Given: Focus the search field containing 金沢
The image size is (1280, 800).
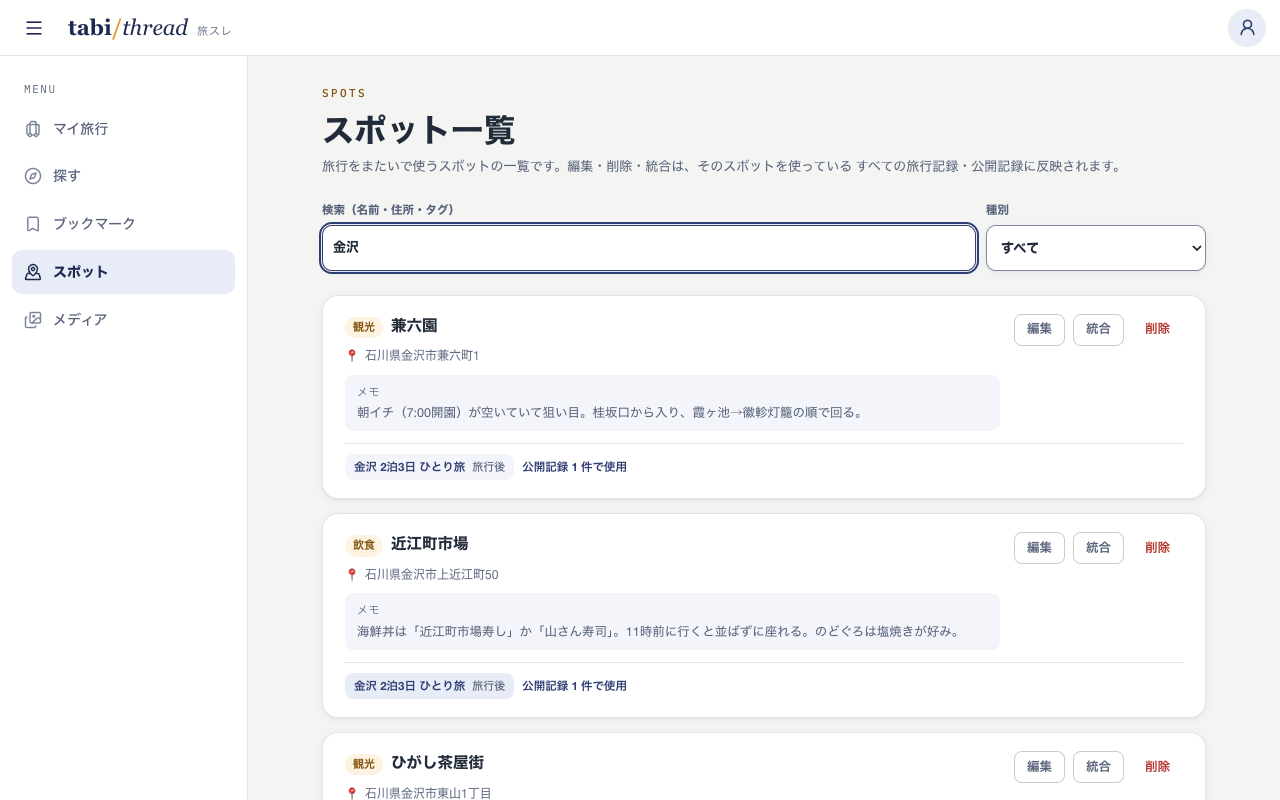Looking at the screenshot, I should pyautogui.click(x=649, y=248).
